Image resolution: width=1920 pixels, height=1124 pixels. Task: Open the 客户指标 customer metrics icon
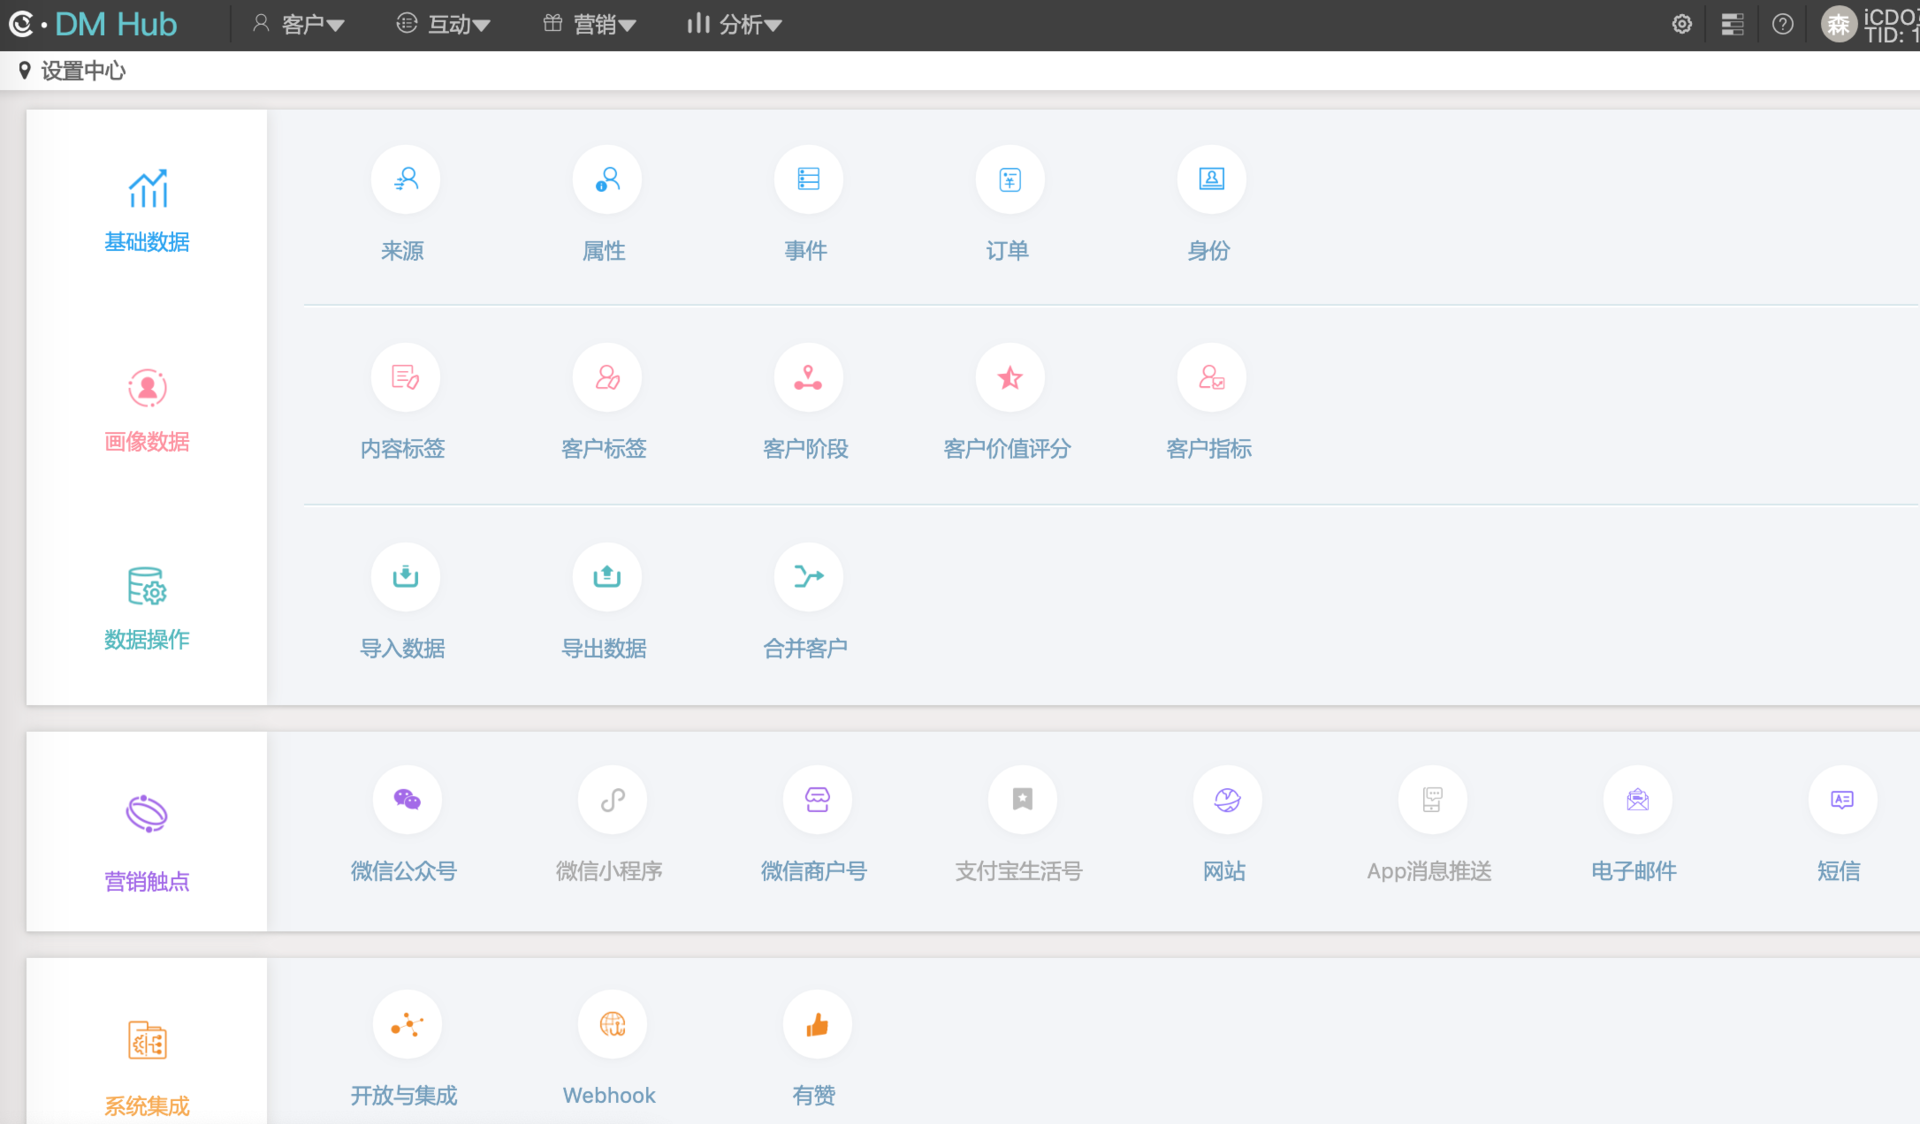[x=1211, y=378]
